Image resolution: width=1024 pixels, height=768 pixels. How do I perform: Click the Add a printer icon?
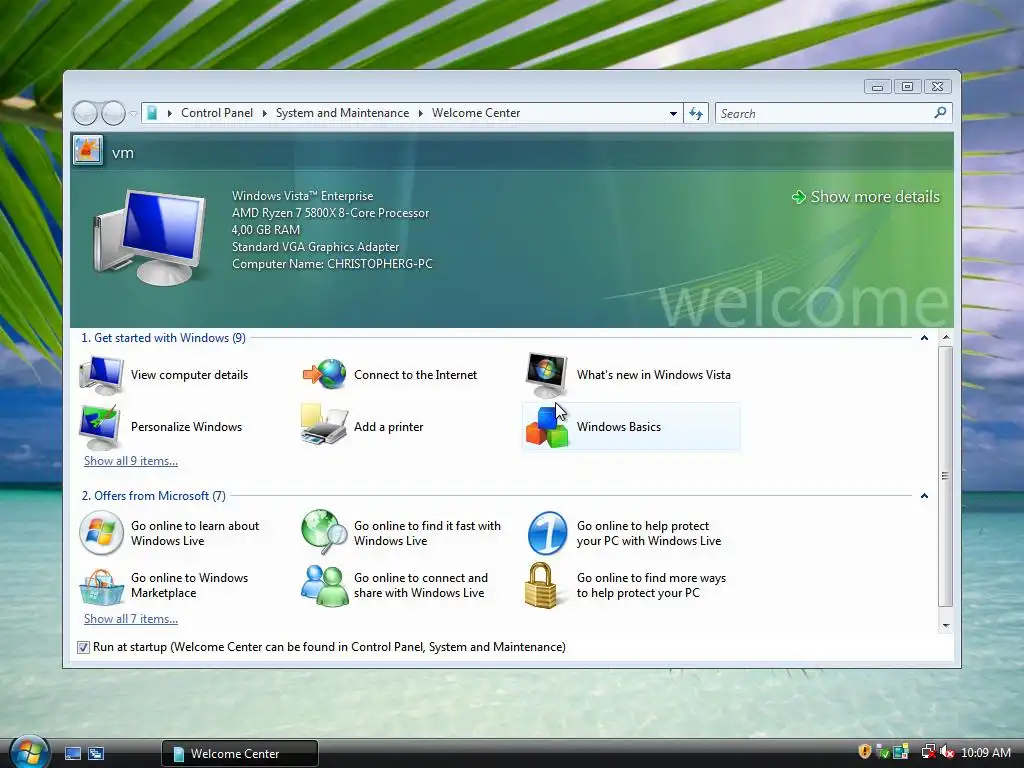click(324, 425)
